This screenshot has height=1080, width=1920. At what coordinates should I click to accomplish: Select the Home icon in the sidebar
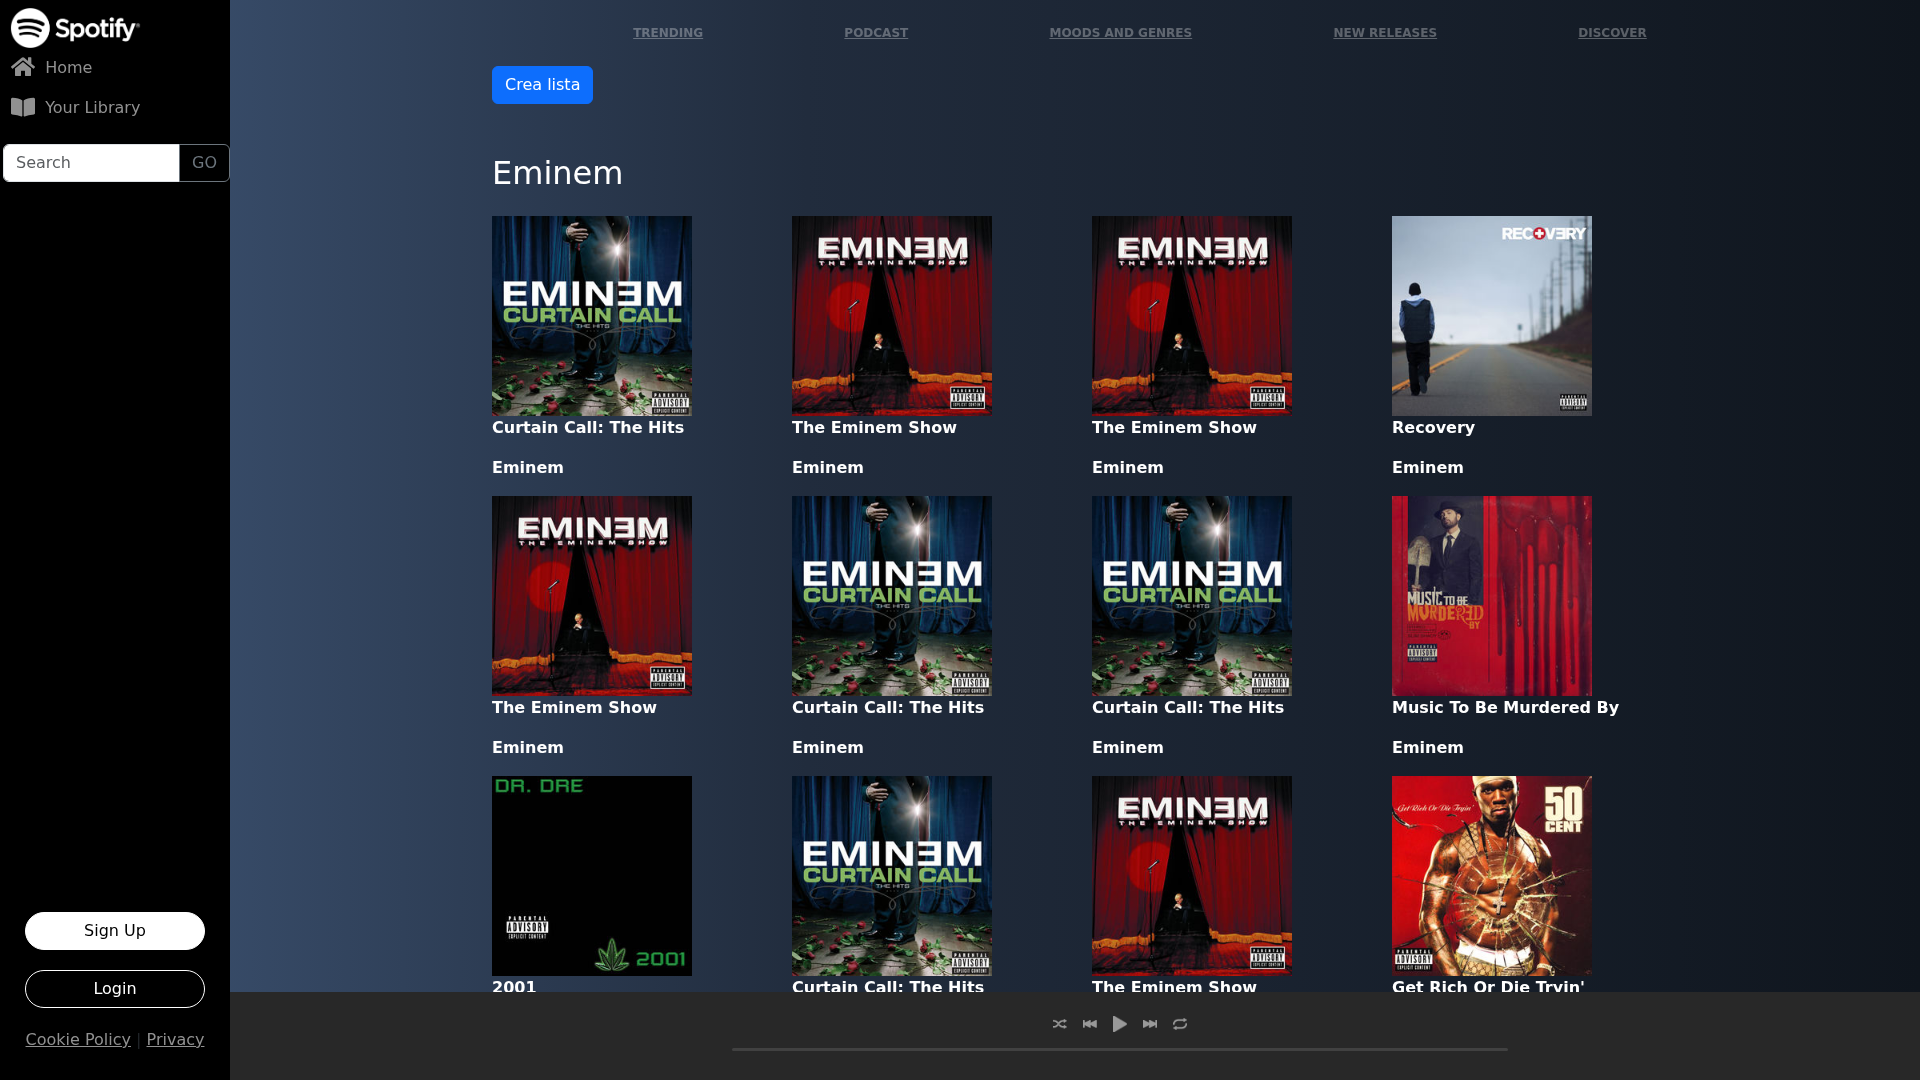point(23,66)
